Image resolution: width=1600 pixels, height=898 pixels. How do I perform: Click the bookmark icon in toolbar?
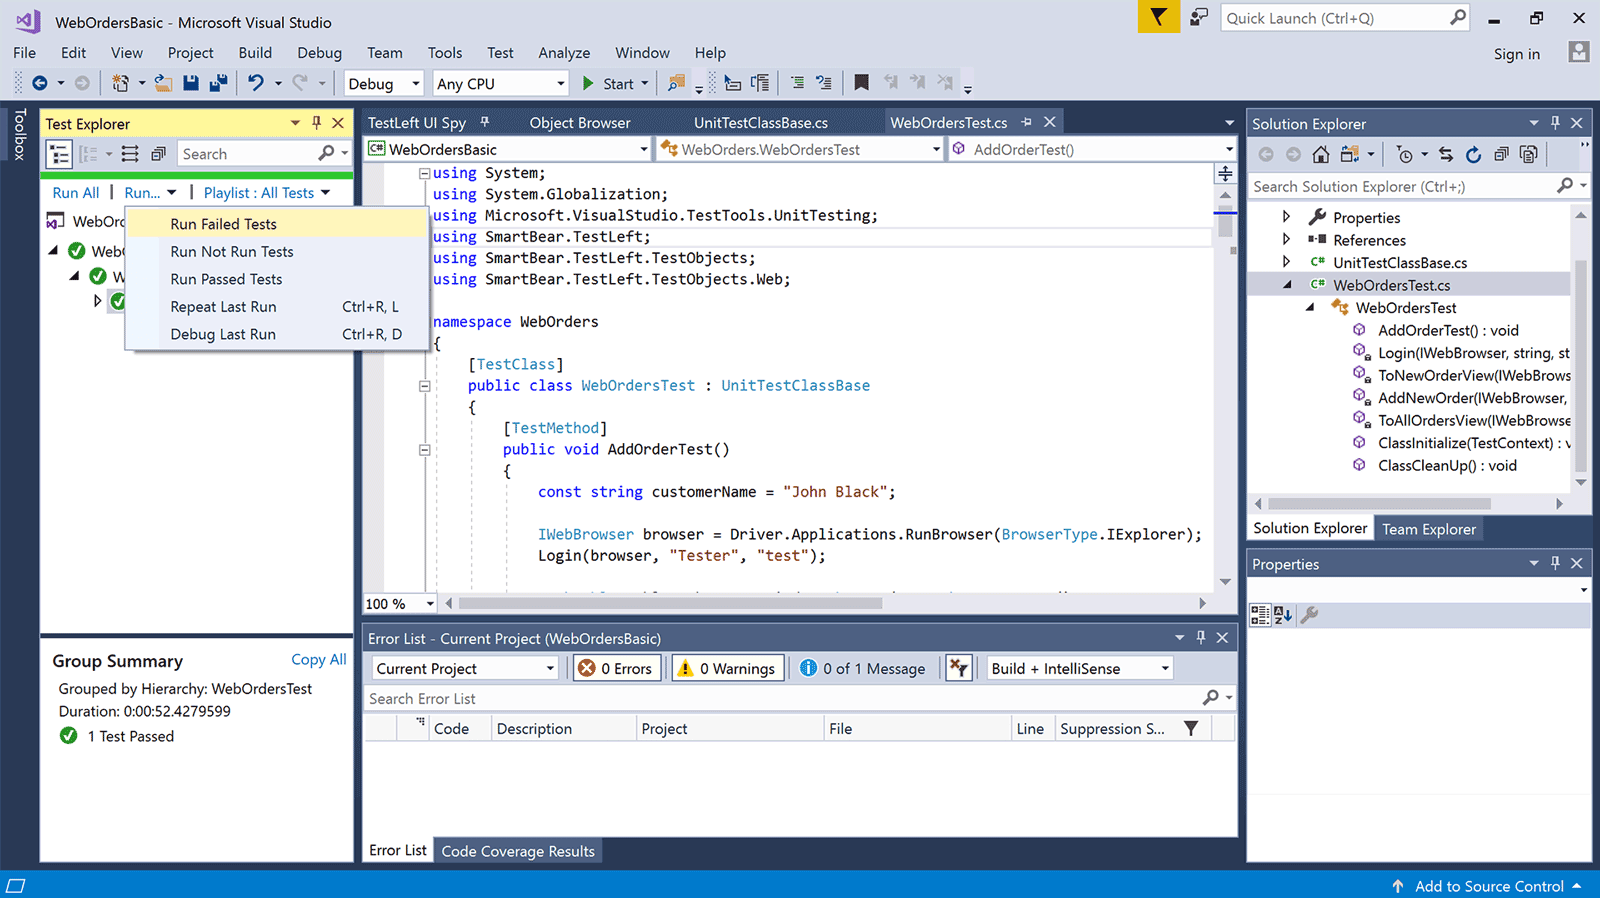coord(861,83)
